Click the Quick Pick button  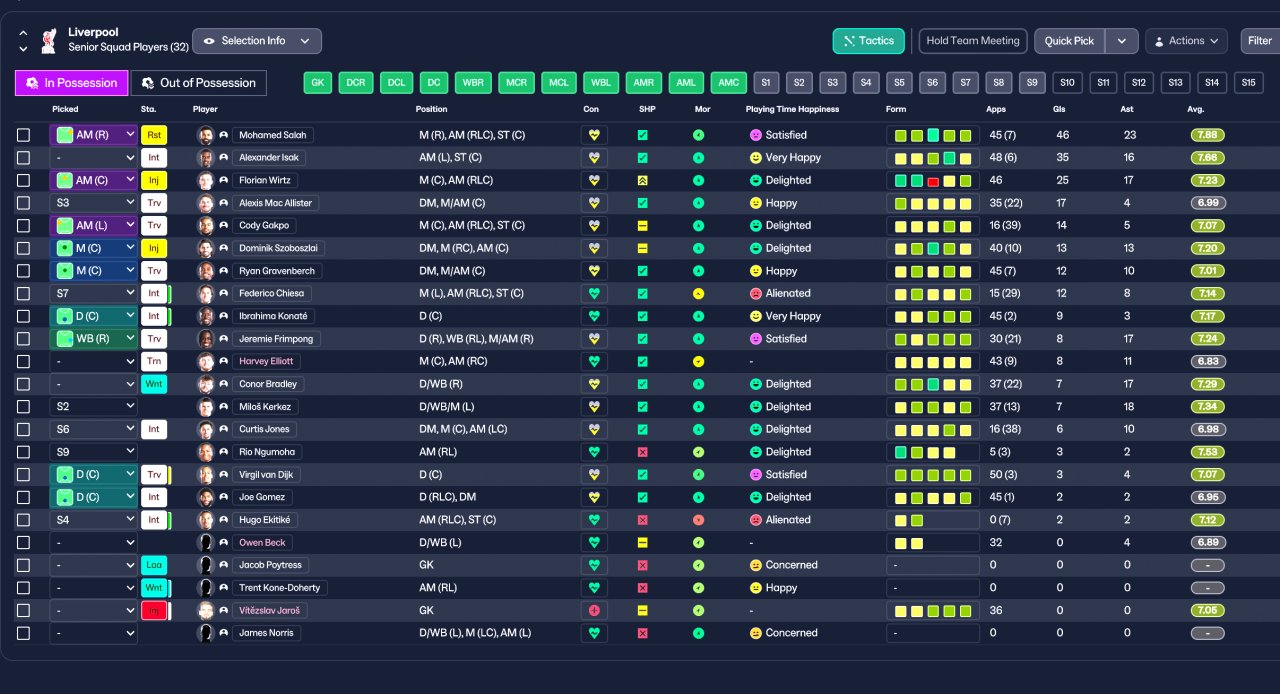(x=1069, y=41)
